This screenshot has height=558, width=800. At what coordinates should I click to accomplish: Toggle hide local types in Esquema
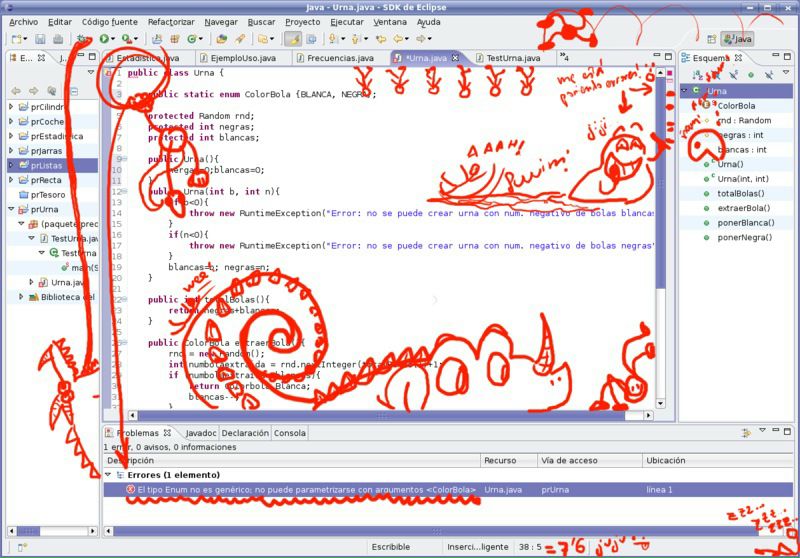click(x=769, y=75)
